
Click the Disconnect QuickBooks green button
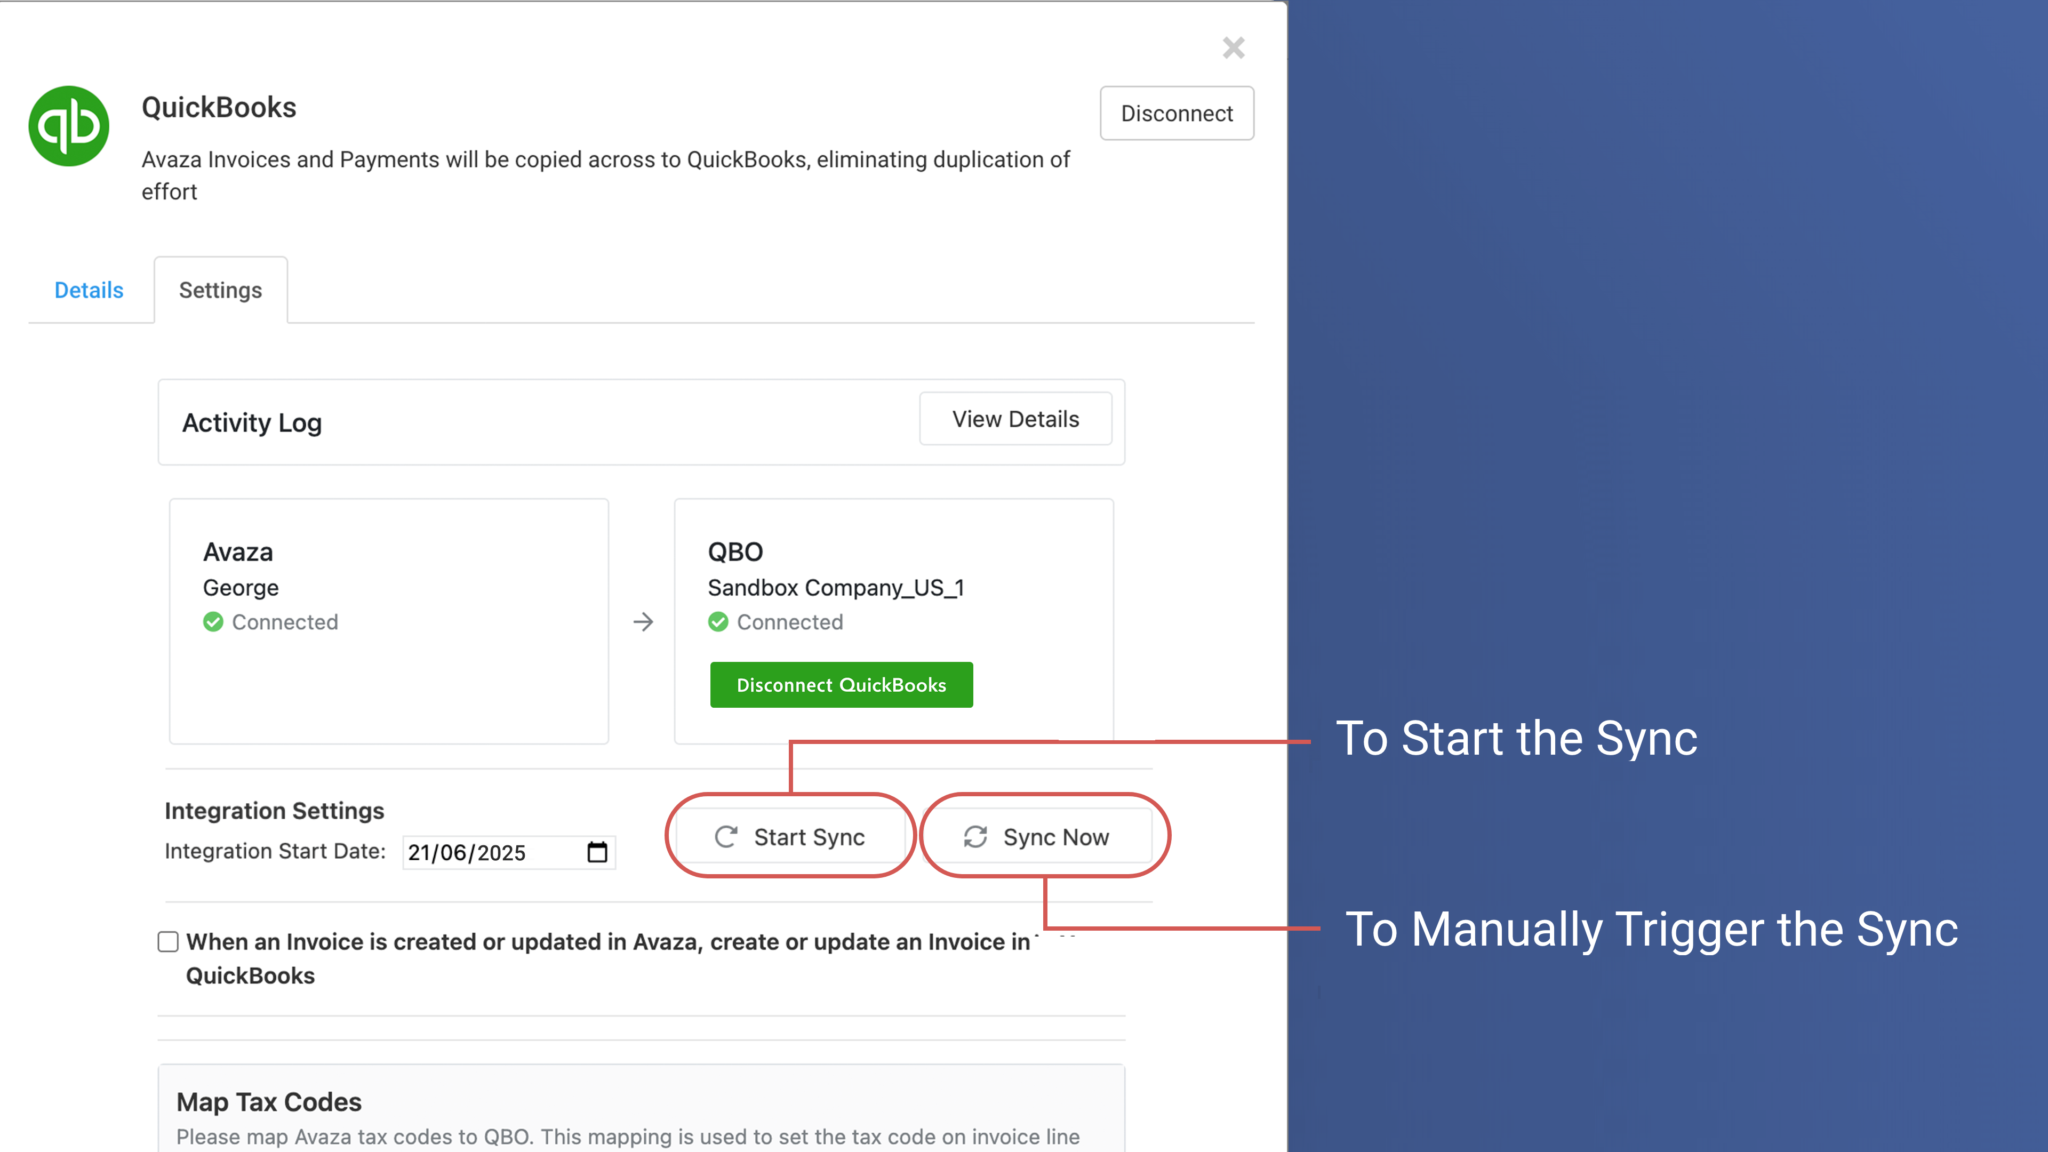pos(840,684)
